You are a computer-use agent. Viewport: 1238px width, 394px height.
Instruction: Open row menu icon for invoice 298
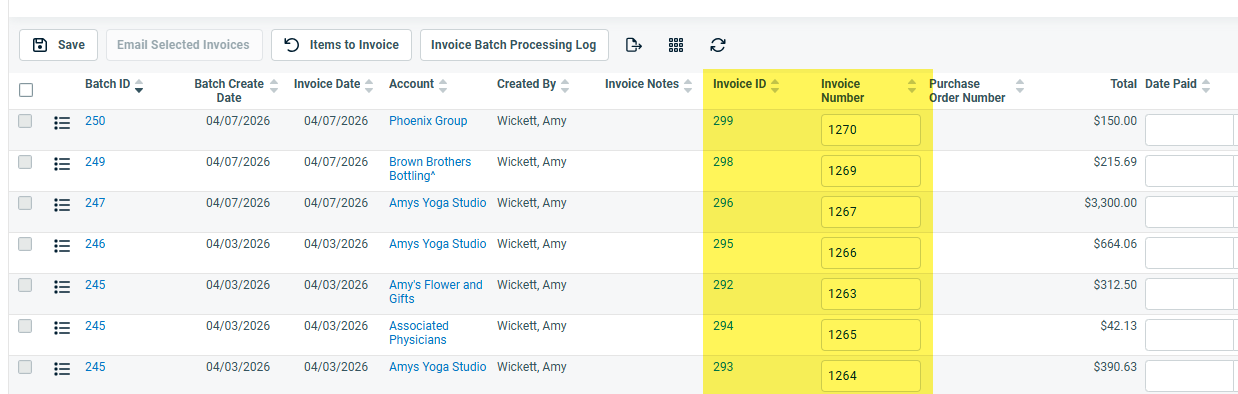(x=62, y=164)
